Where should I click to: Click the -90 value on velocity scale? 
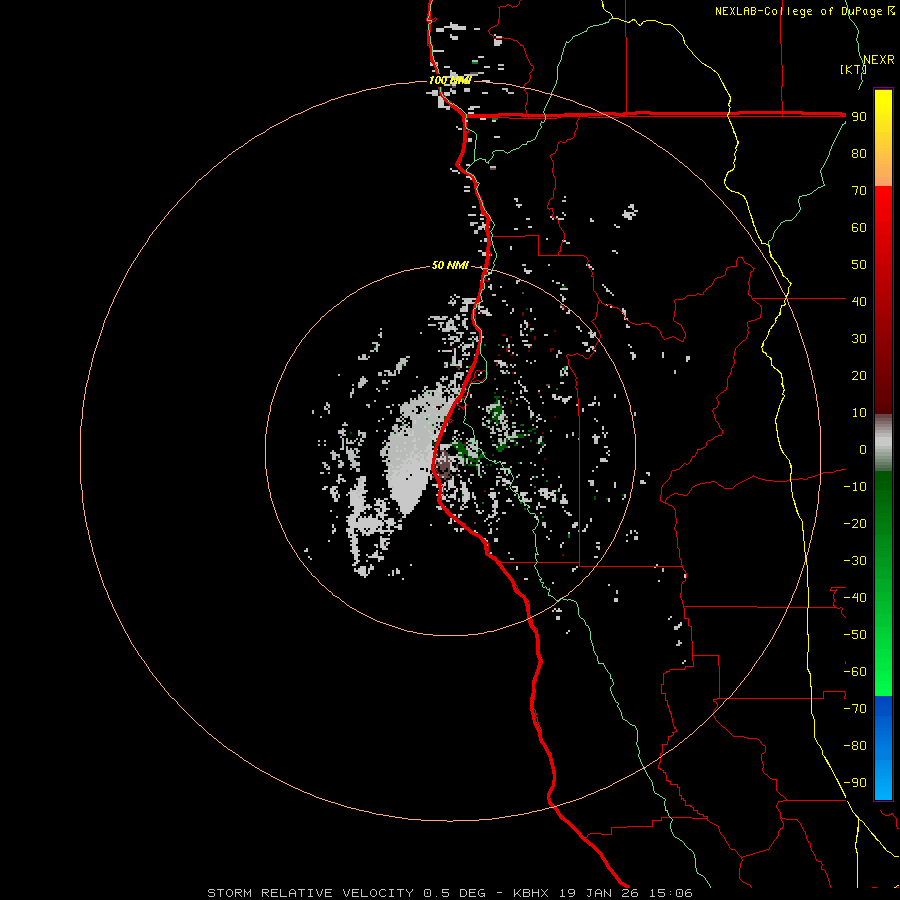(855, 783)
